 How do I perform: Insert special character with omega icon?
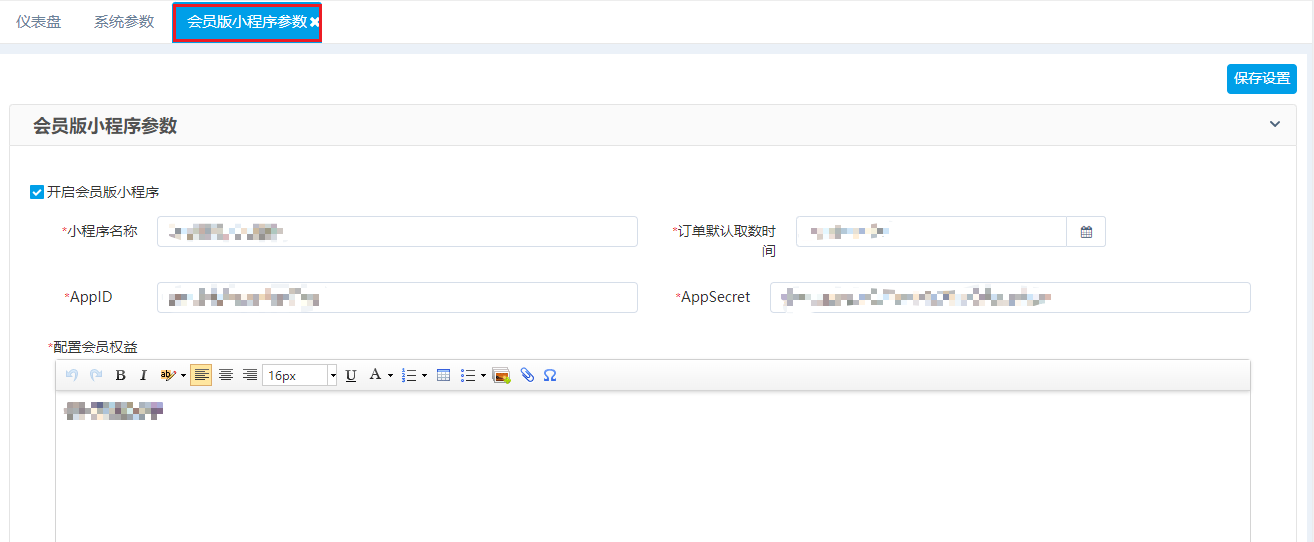click(550, 375)
